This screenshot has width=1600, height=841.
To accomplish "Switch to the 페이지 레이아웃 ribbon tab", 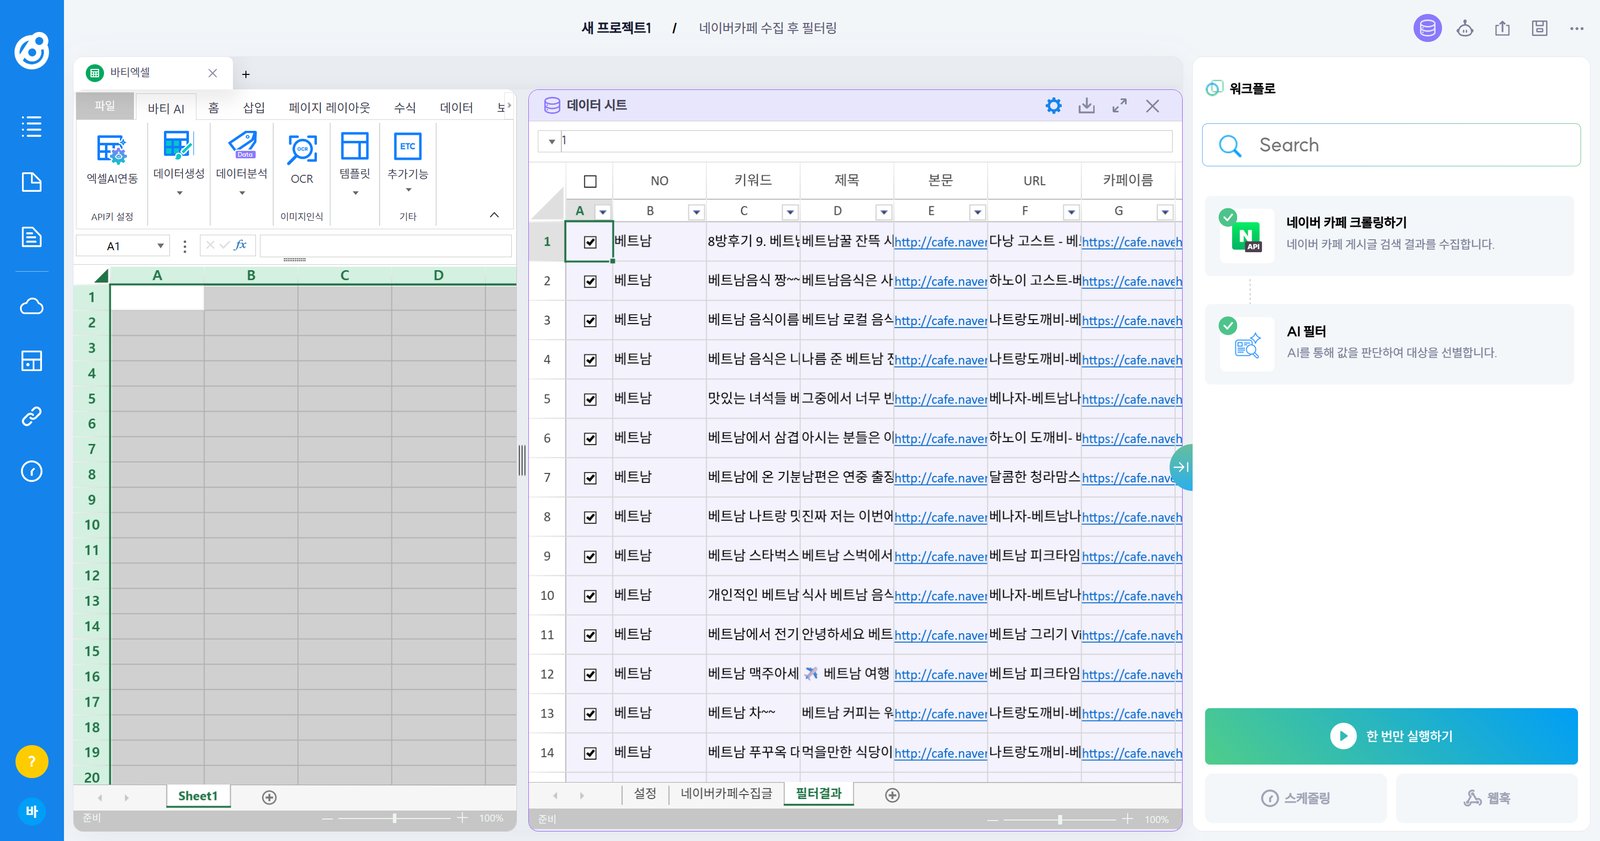I will pos(329,108).
